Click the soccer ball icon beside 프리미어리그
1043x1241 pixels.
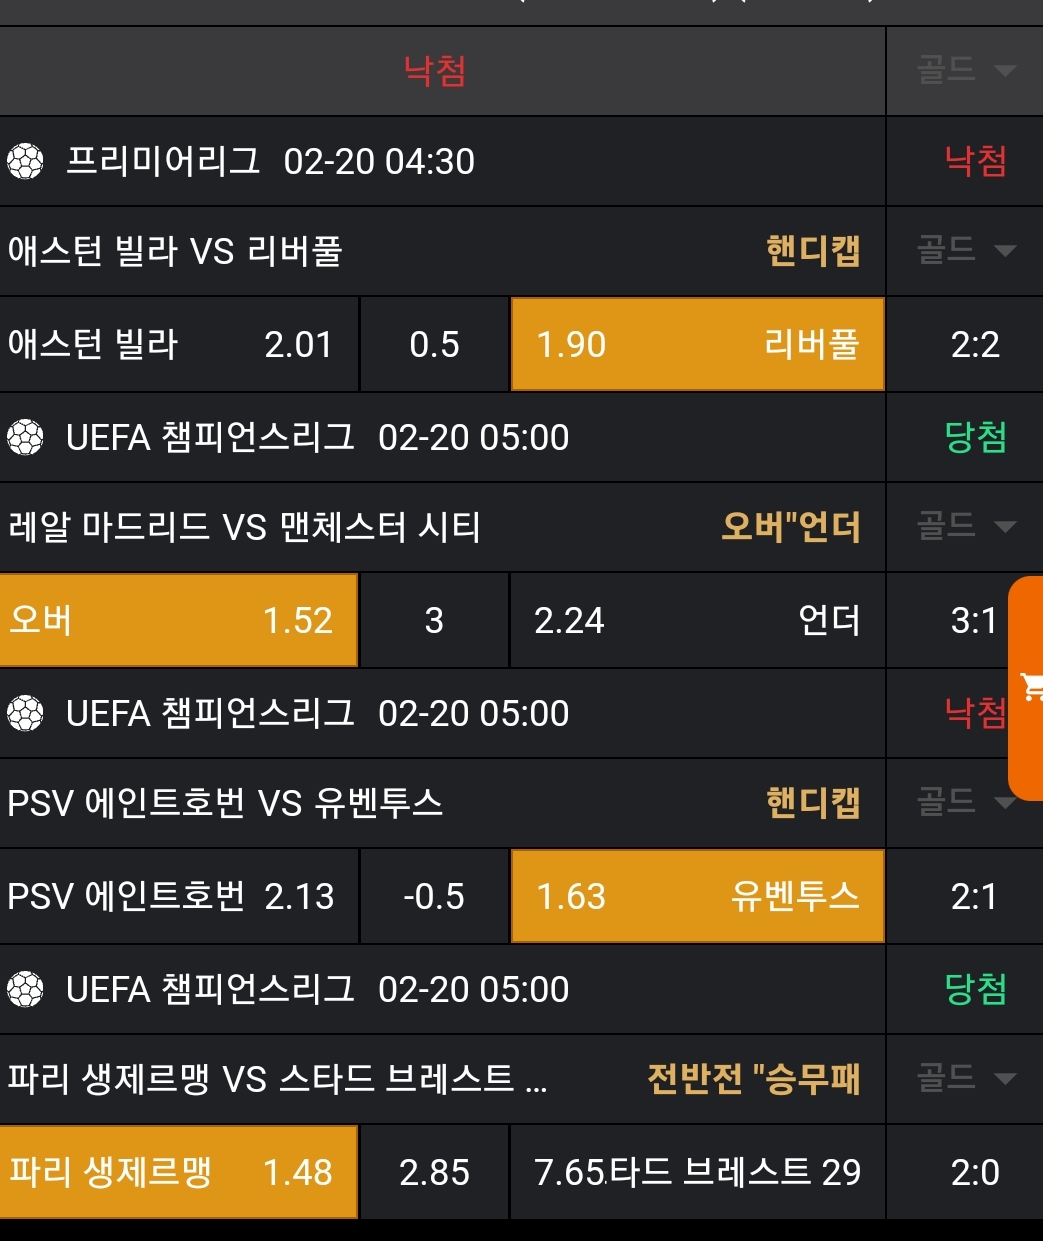(26, 161)
